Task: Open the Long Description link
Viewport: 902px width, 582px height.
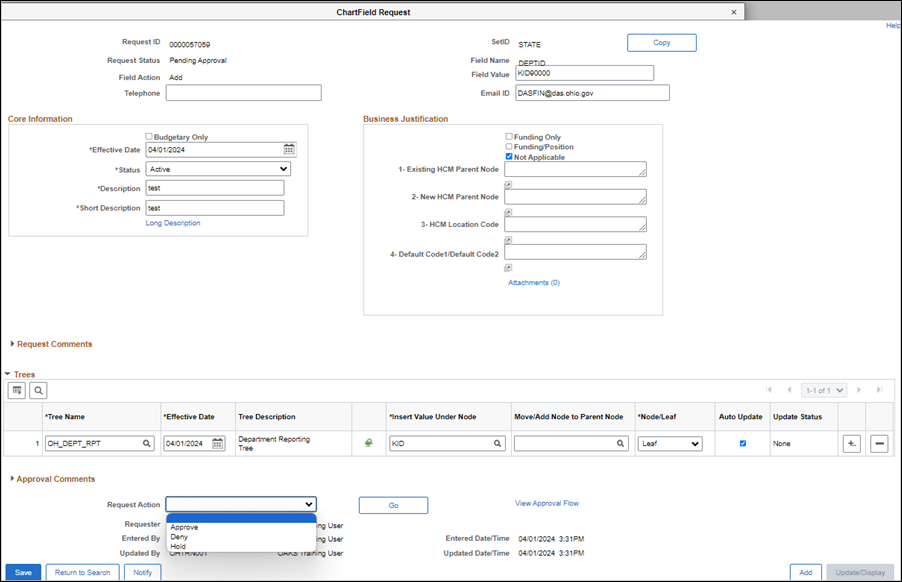Action: [x=173, y=223]
